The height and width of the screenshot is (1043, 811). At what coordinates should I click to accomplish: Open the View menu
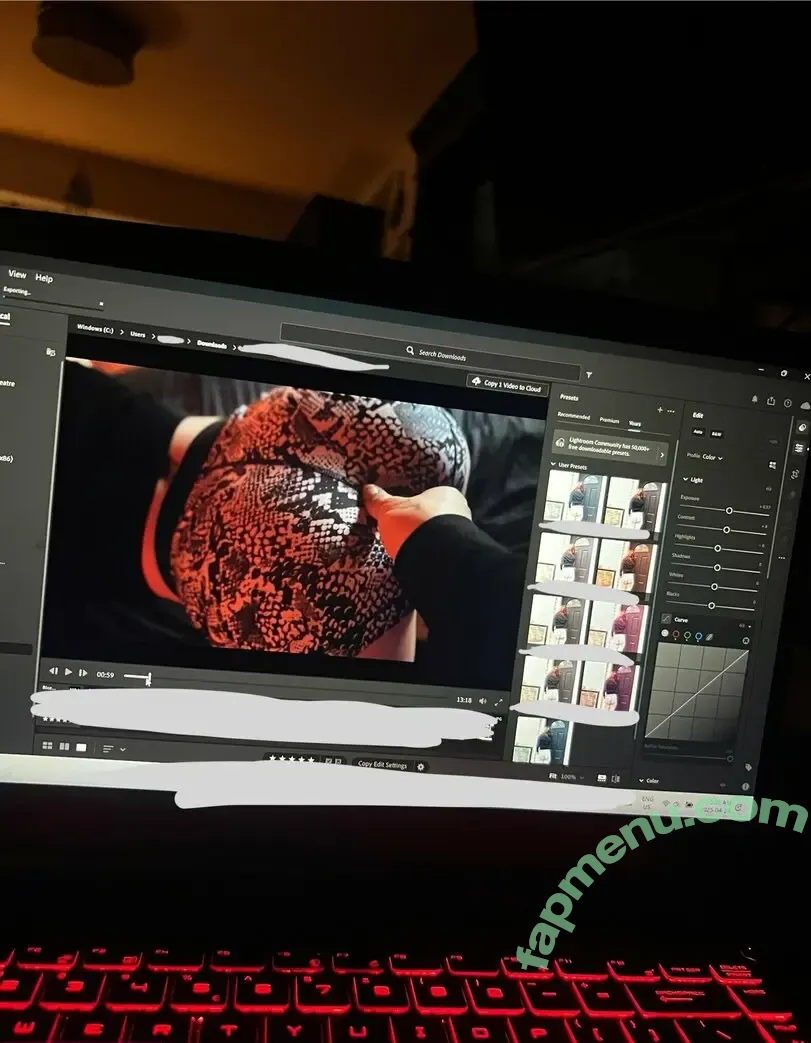[x=17, y=275]
